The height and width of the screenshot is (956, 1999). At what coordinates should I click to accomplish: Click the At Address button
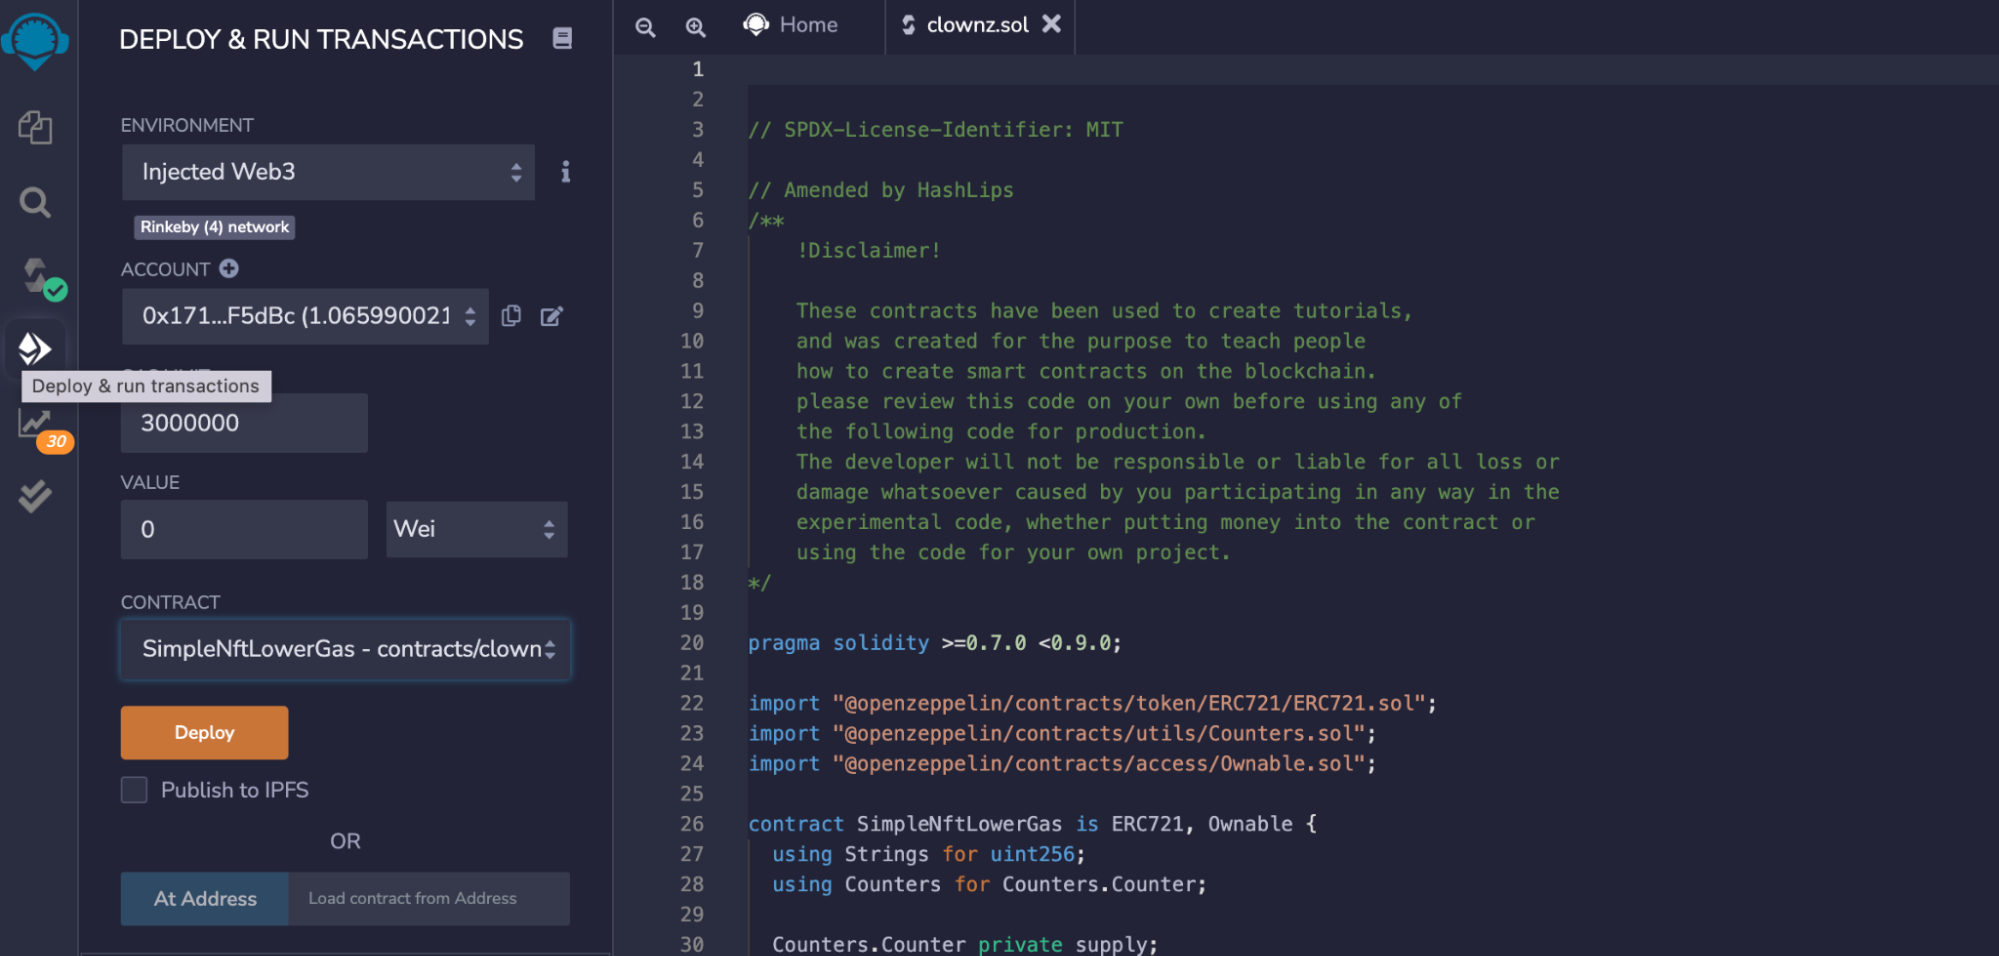[x=205, y=898]
